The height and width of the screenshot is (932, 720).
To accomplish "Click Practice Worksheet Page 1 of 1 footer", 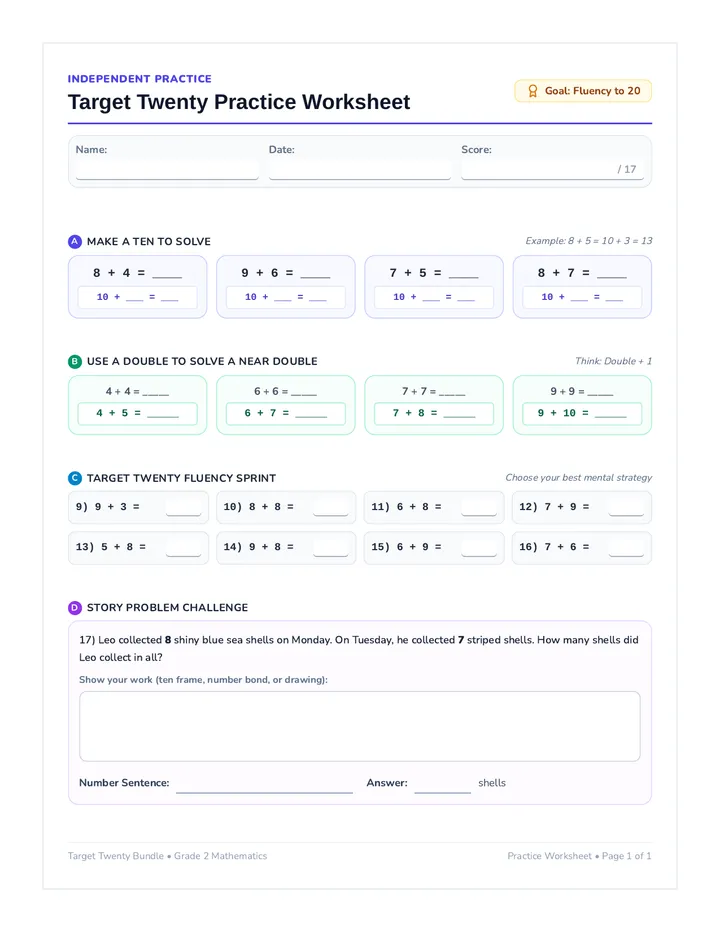I will click(x=579, y=856).
